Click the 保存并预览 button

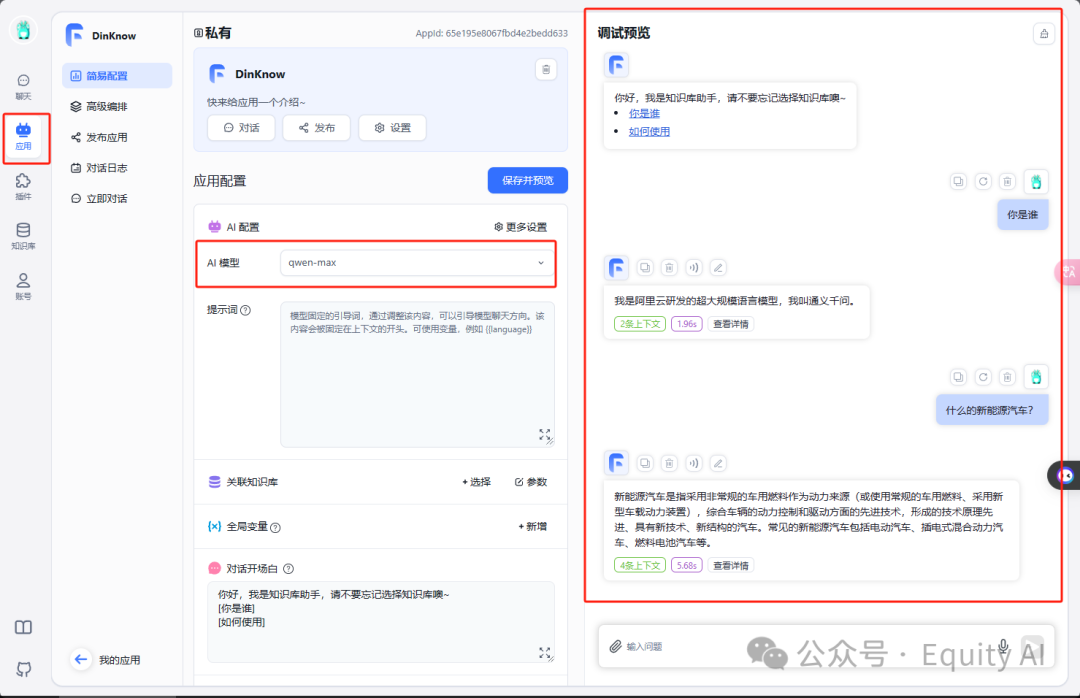pos(528,181)
